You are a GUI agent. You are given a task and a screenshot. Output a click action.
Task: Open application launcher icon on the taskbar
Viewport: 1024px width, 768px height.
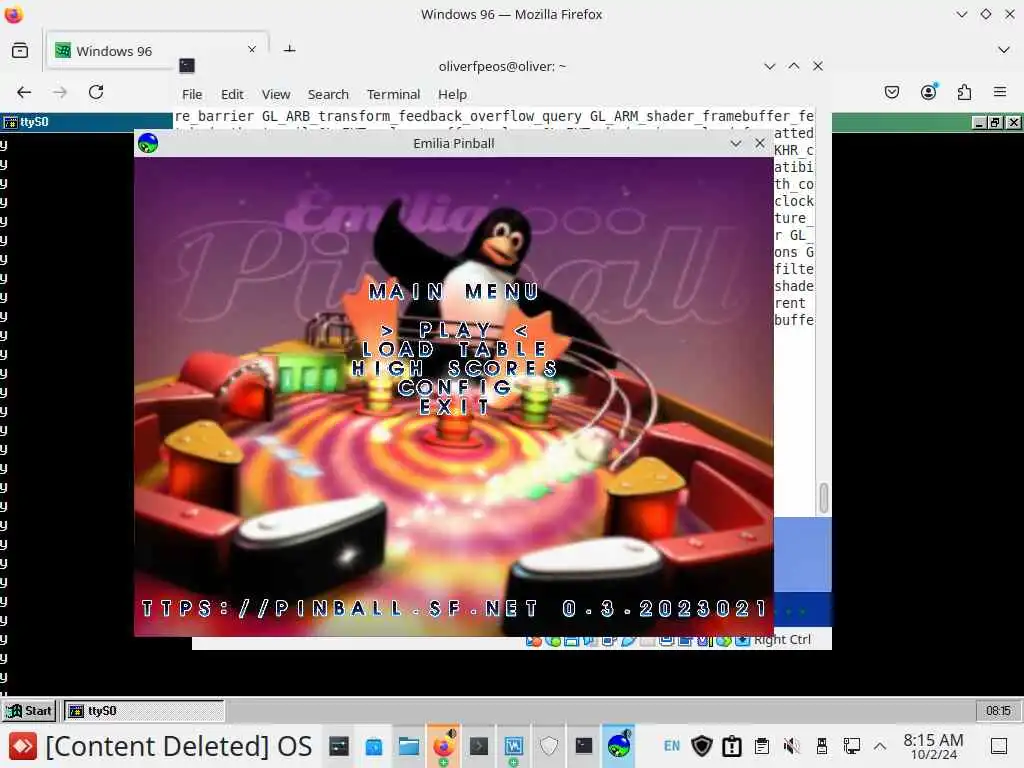(x=23, y=746)
